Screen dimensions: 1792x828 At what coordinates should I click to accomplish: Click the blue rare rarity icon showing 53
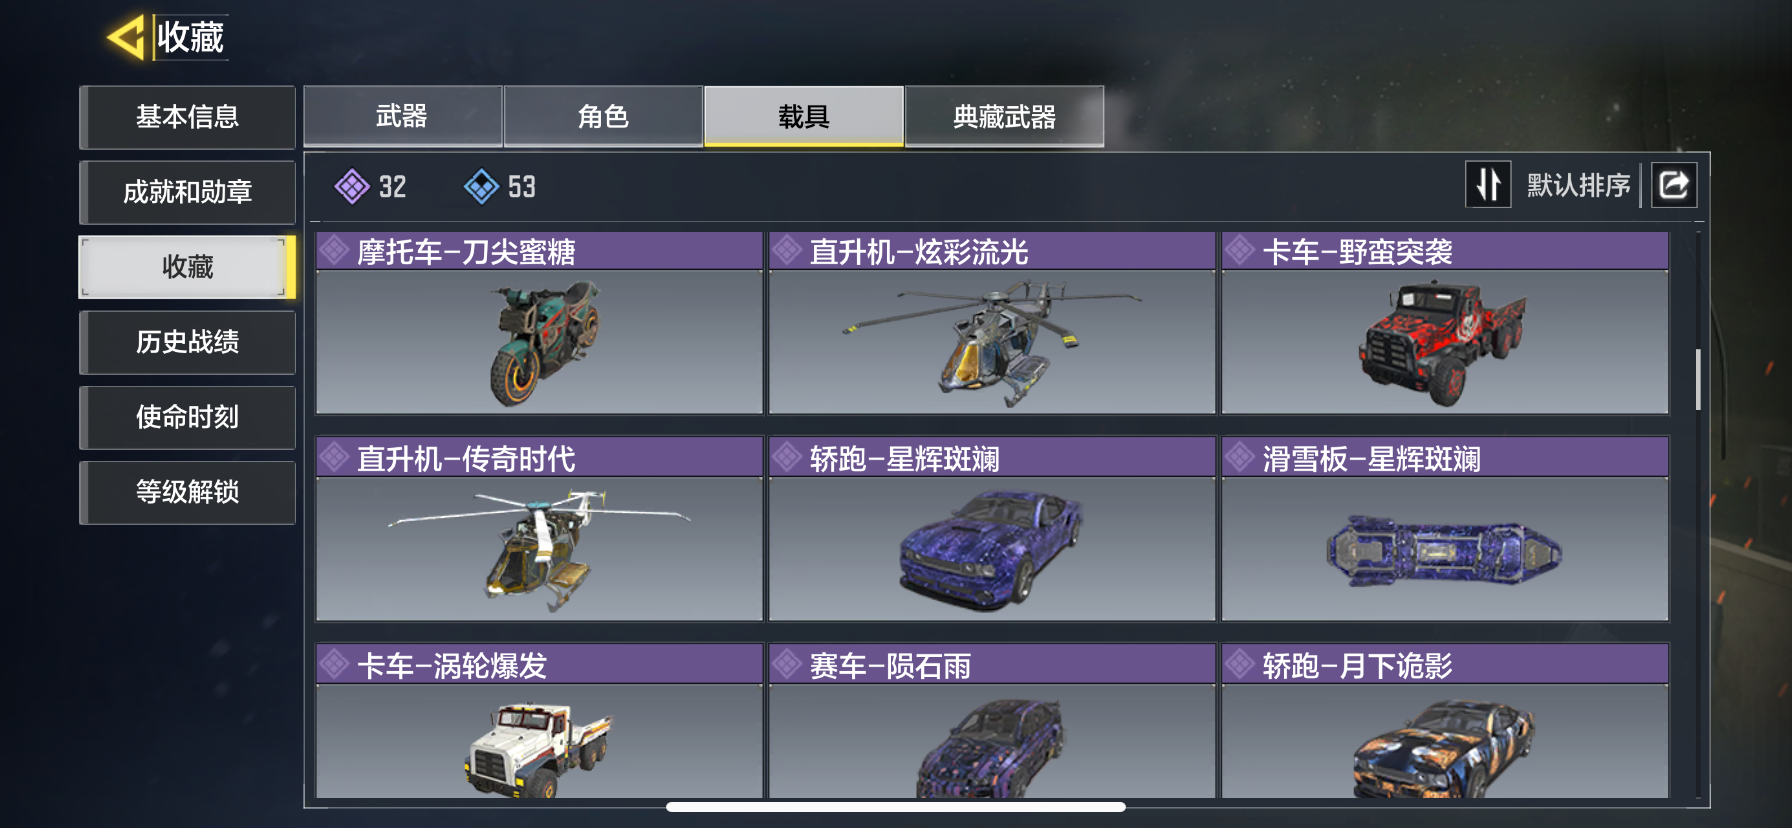coord(481,186)
